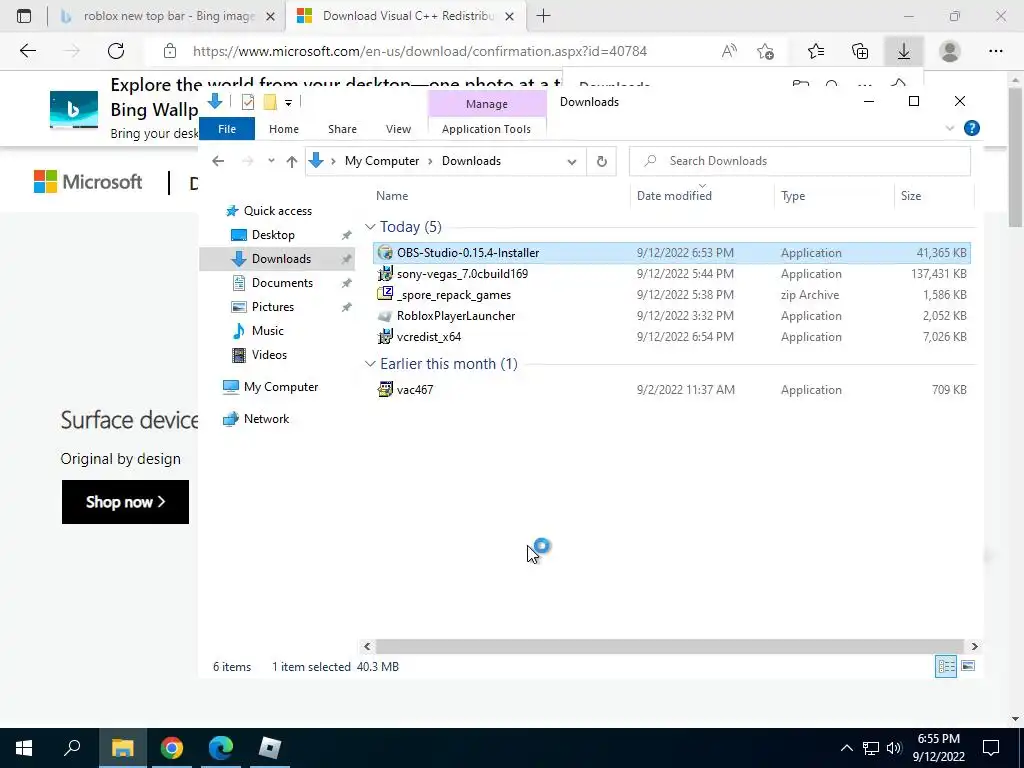This screenshot has width=1024, height=768.
Task: Open the Application Tools ribbon tab
Action: pyautogui.click(x=487, y=129)
